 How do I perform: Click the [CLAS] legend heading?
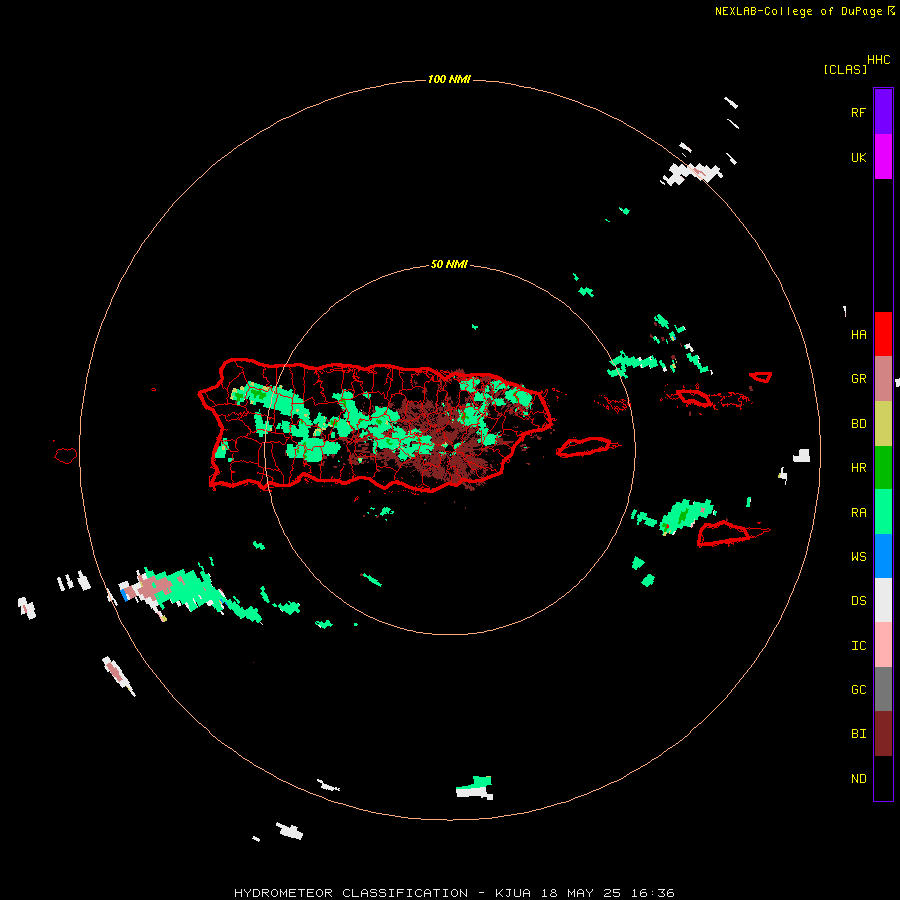845,69
